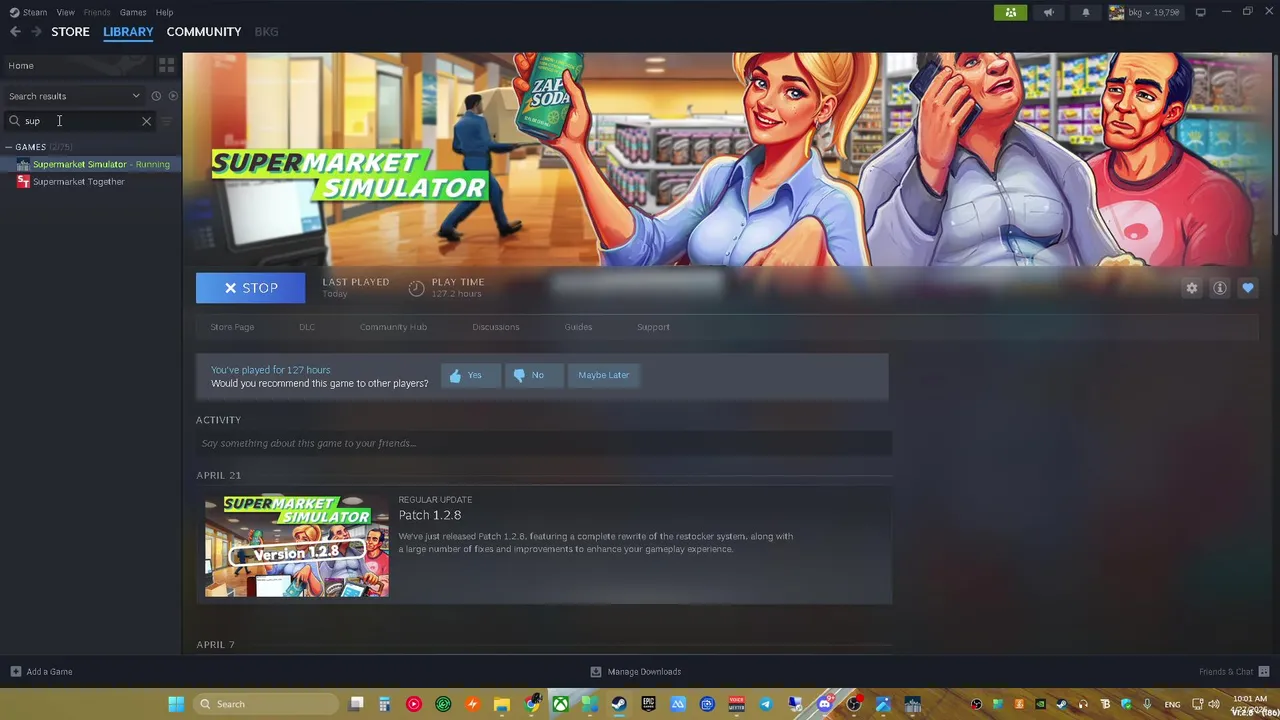This screenshot has height=720, width=1280.
Task: Open the green friends activity icon
Action: click(x=1010, y=12)
